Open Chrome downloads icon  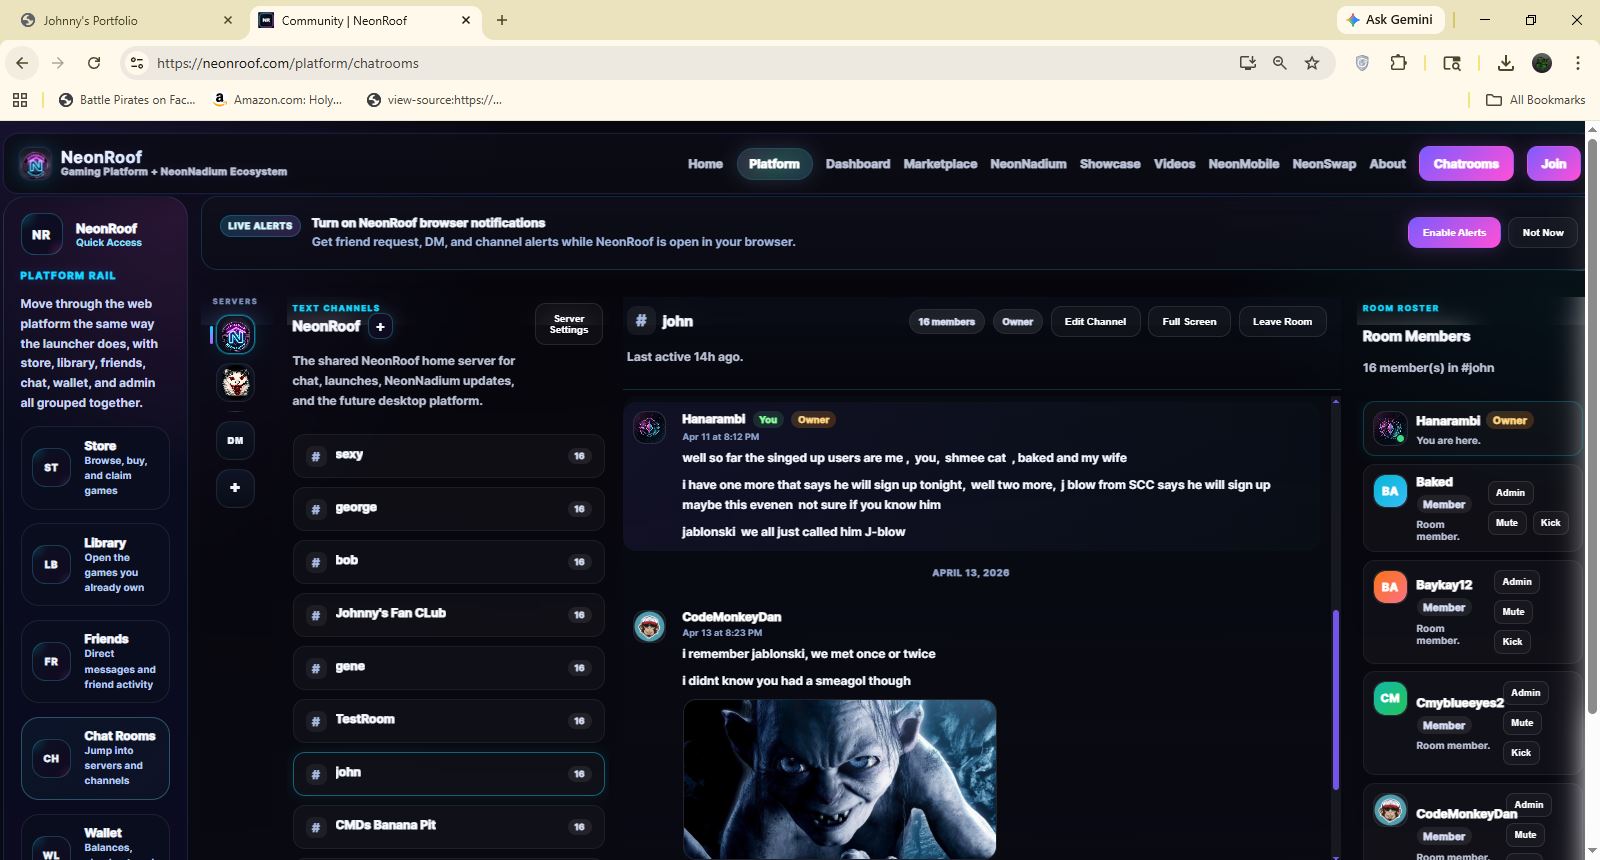1505,63
